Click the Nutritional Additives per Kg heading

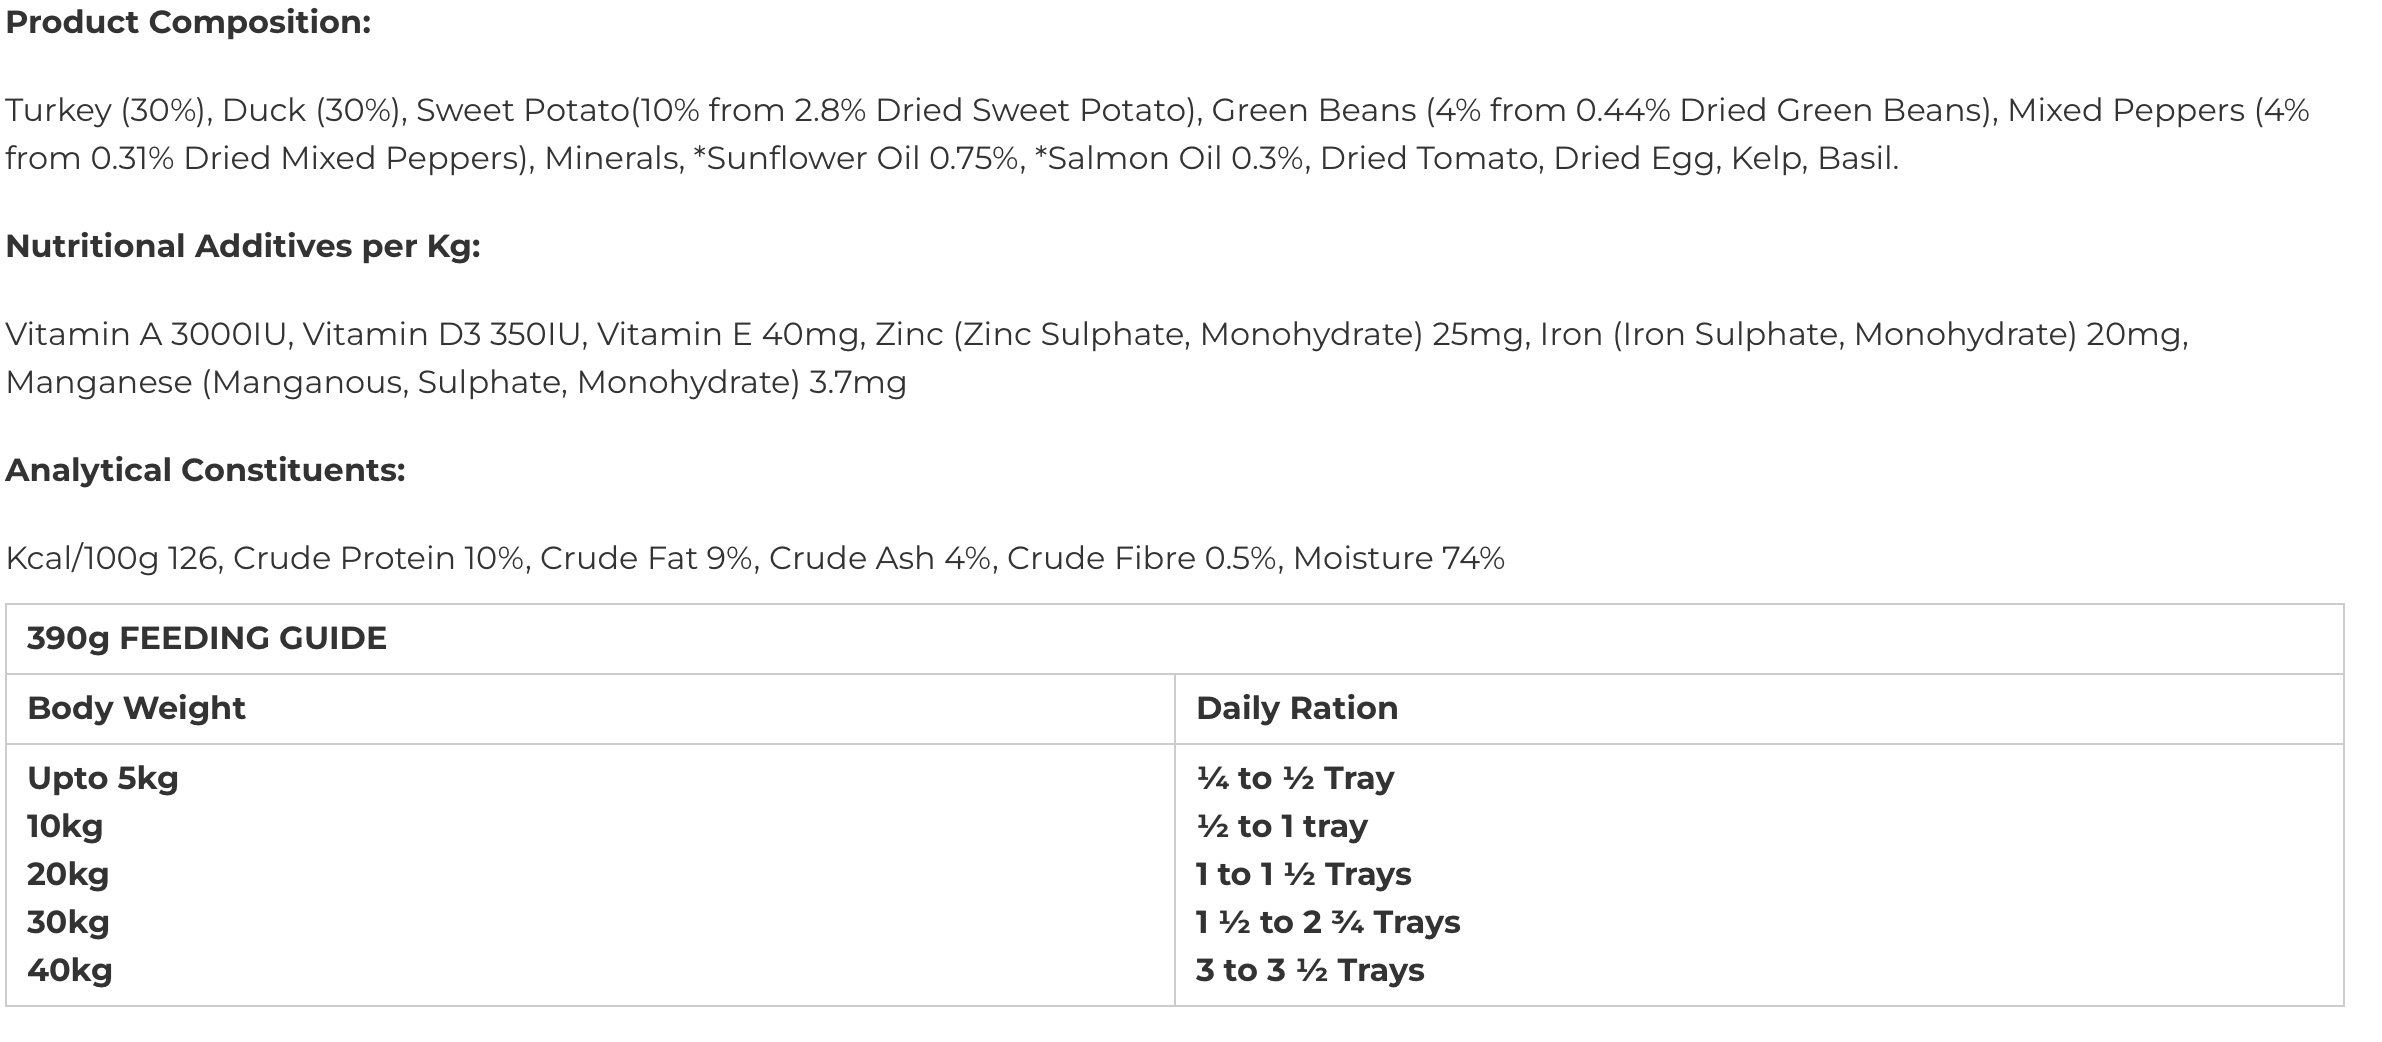click(x=243, y=246)
